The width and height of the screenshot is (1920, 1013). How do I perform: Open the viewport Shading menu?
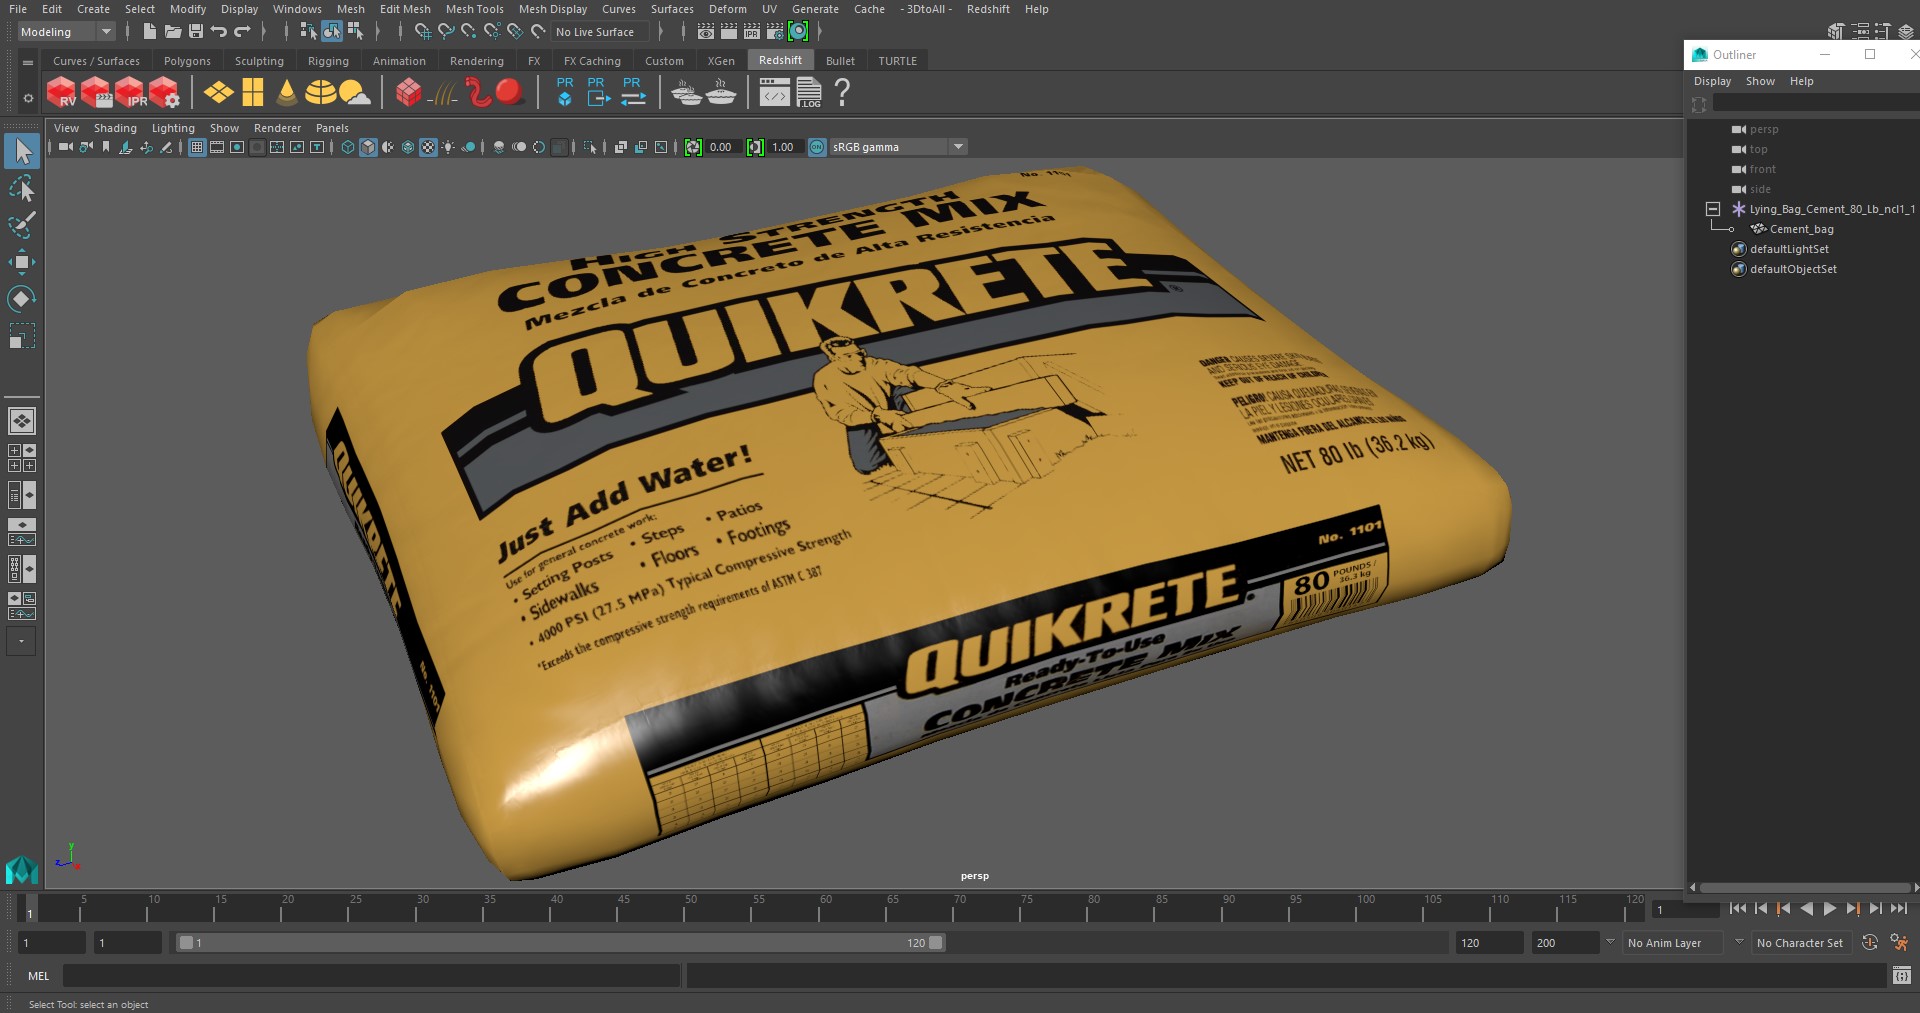(x=115, y=128)
